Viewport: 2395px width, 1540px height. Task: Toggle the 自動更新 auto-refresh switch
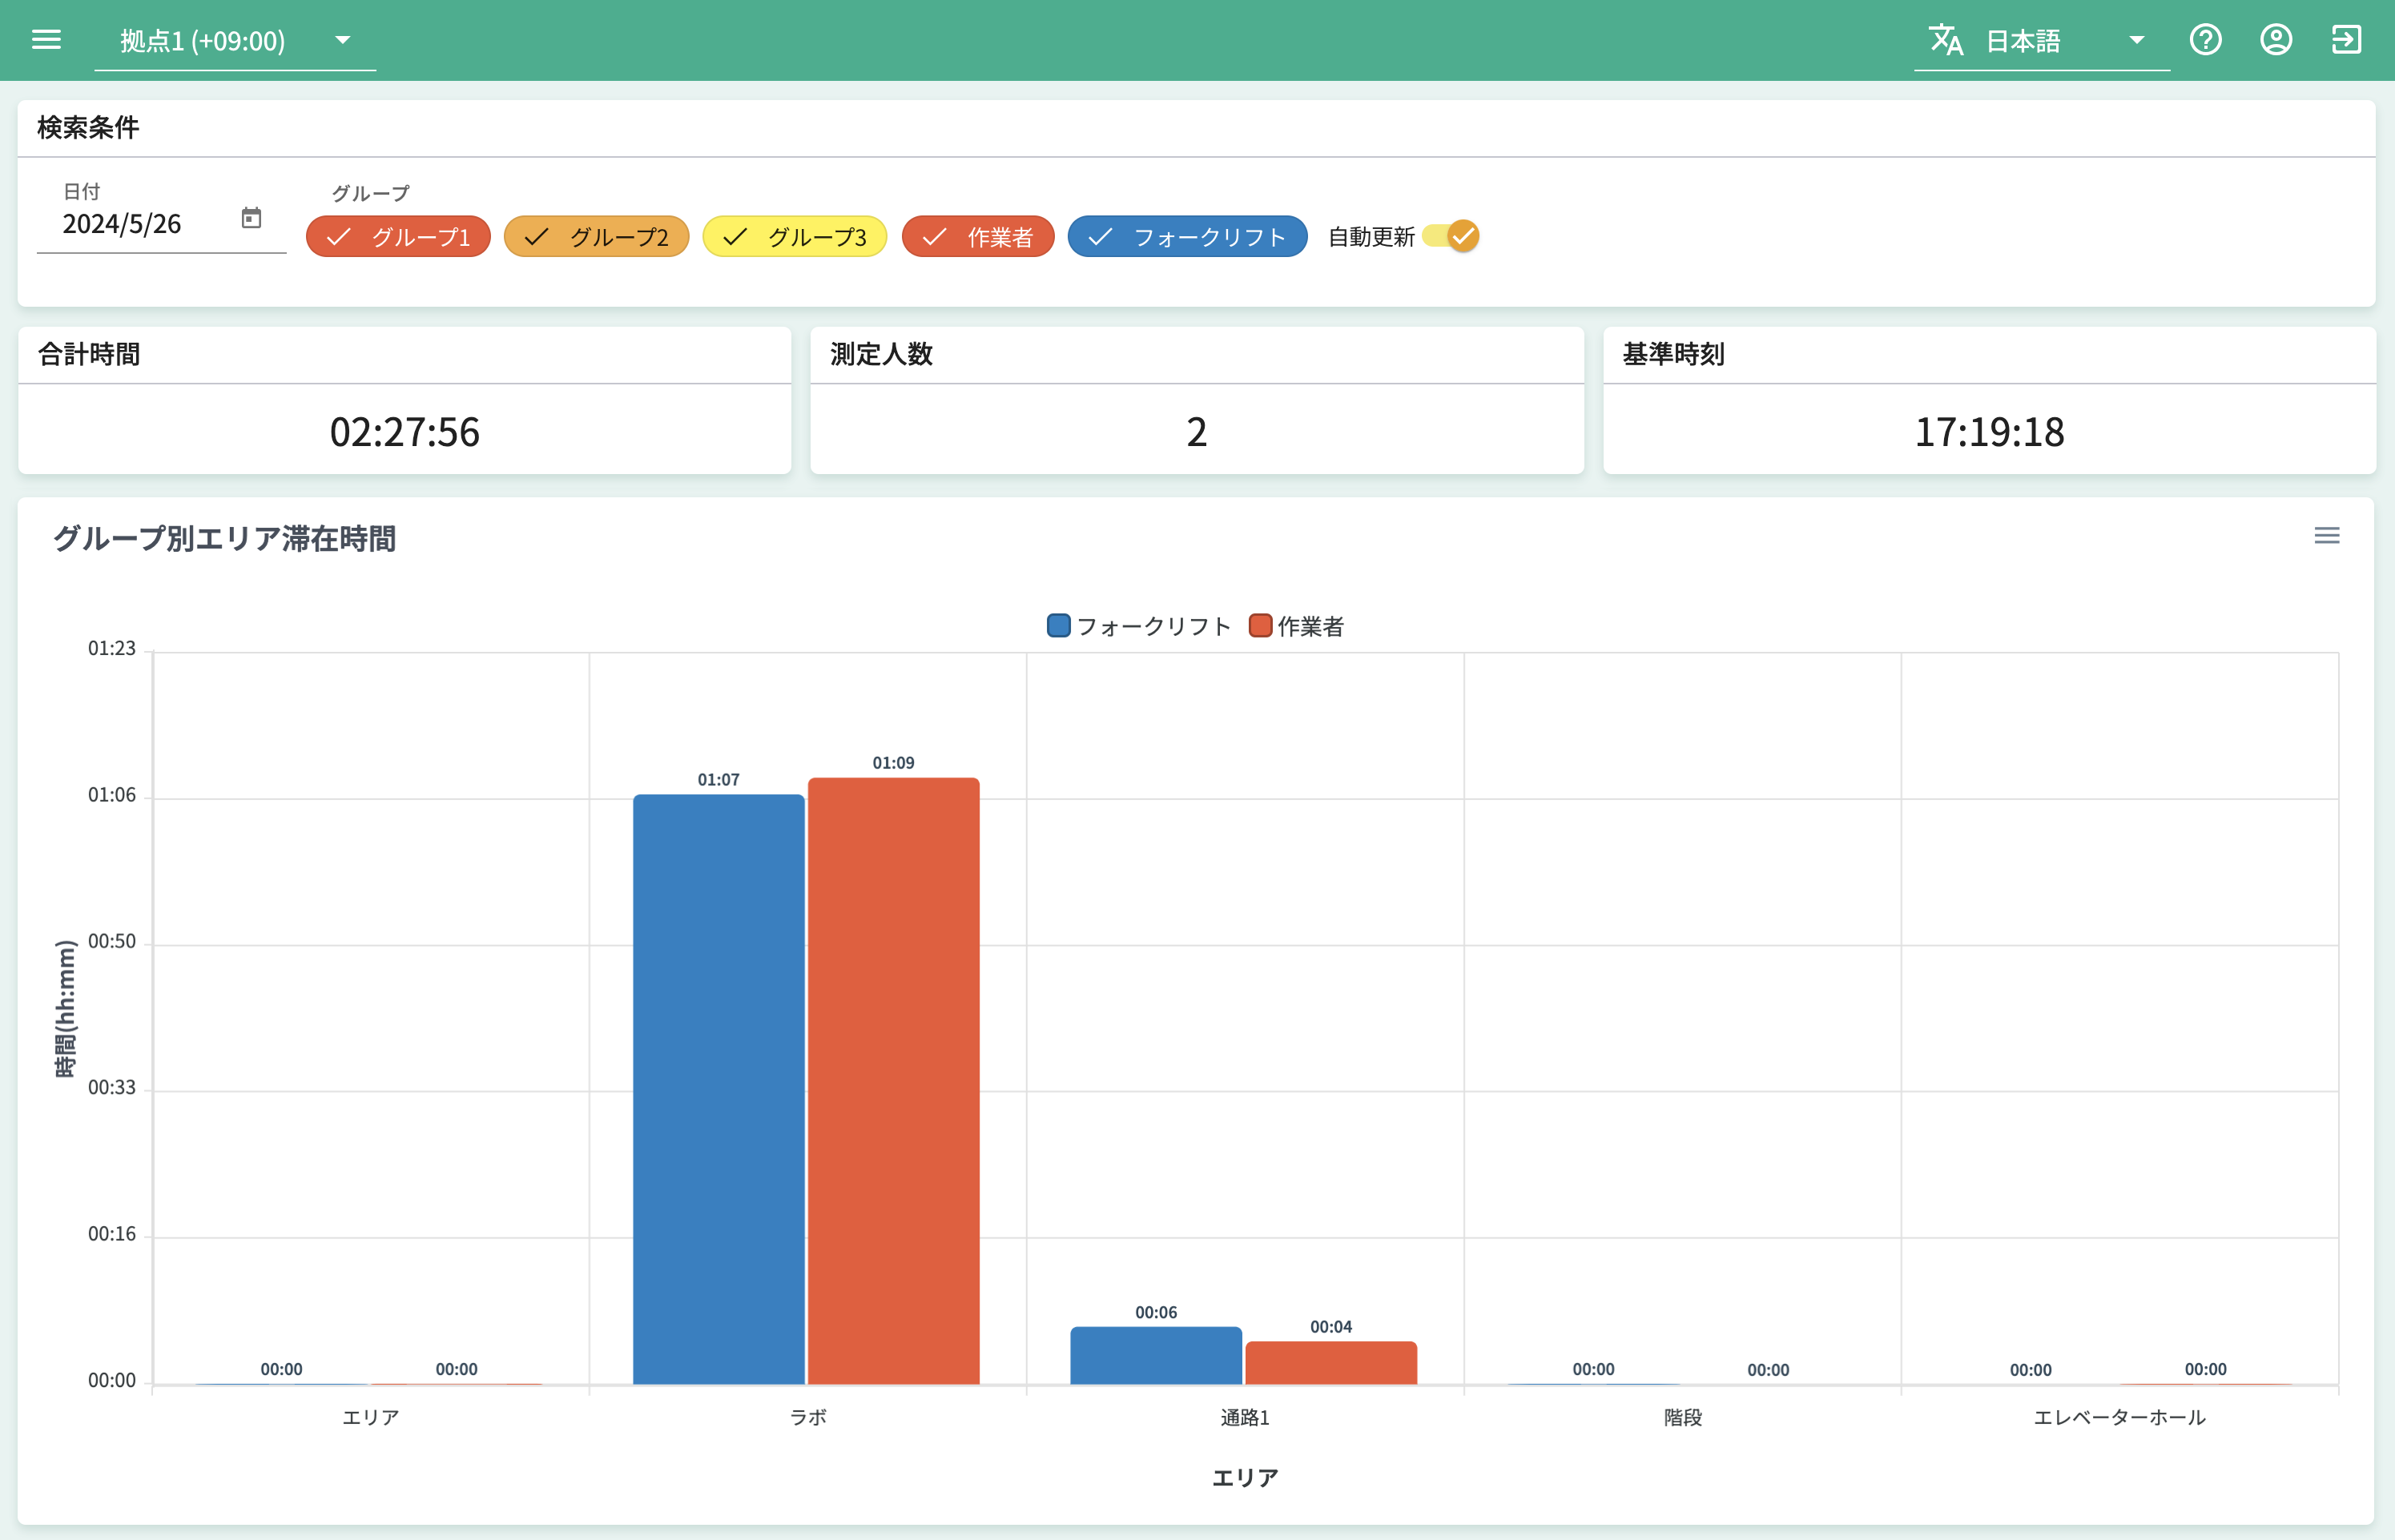click(x=1452, y=236)
